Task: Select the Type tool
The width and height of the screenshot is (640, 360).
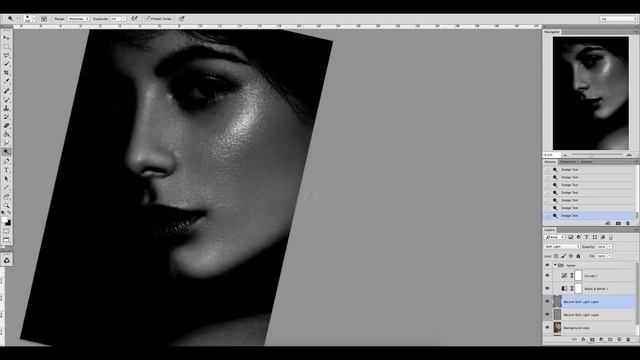Action: point(6,170)
